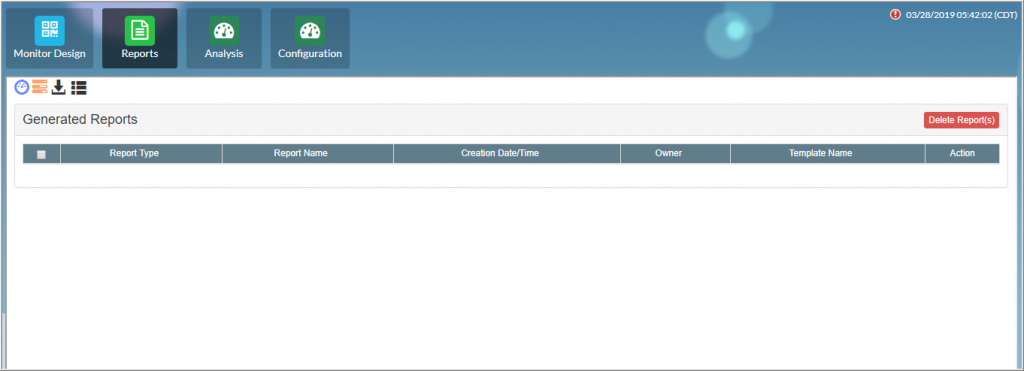Click the orange stacked server bars icon
This screenshot has height=371, width=1024.
coord(40,87)
